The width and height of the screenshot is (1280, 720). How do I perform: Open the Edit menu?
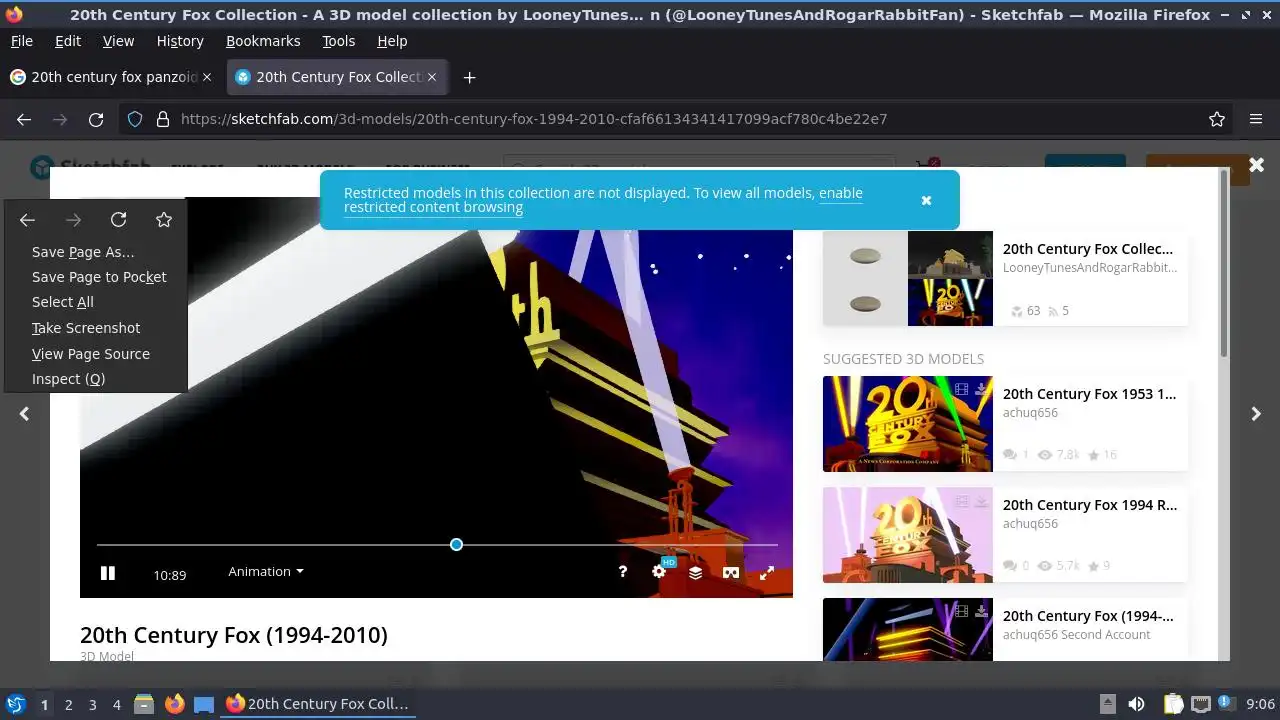tap(68, 41)
